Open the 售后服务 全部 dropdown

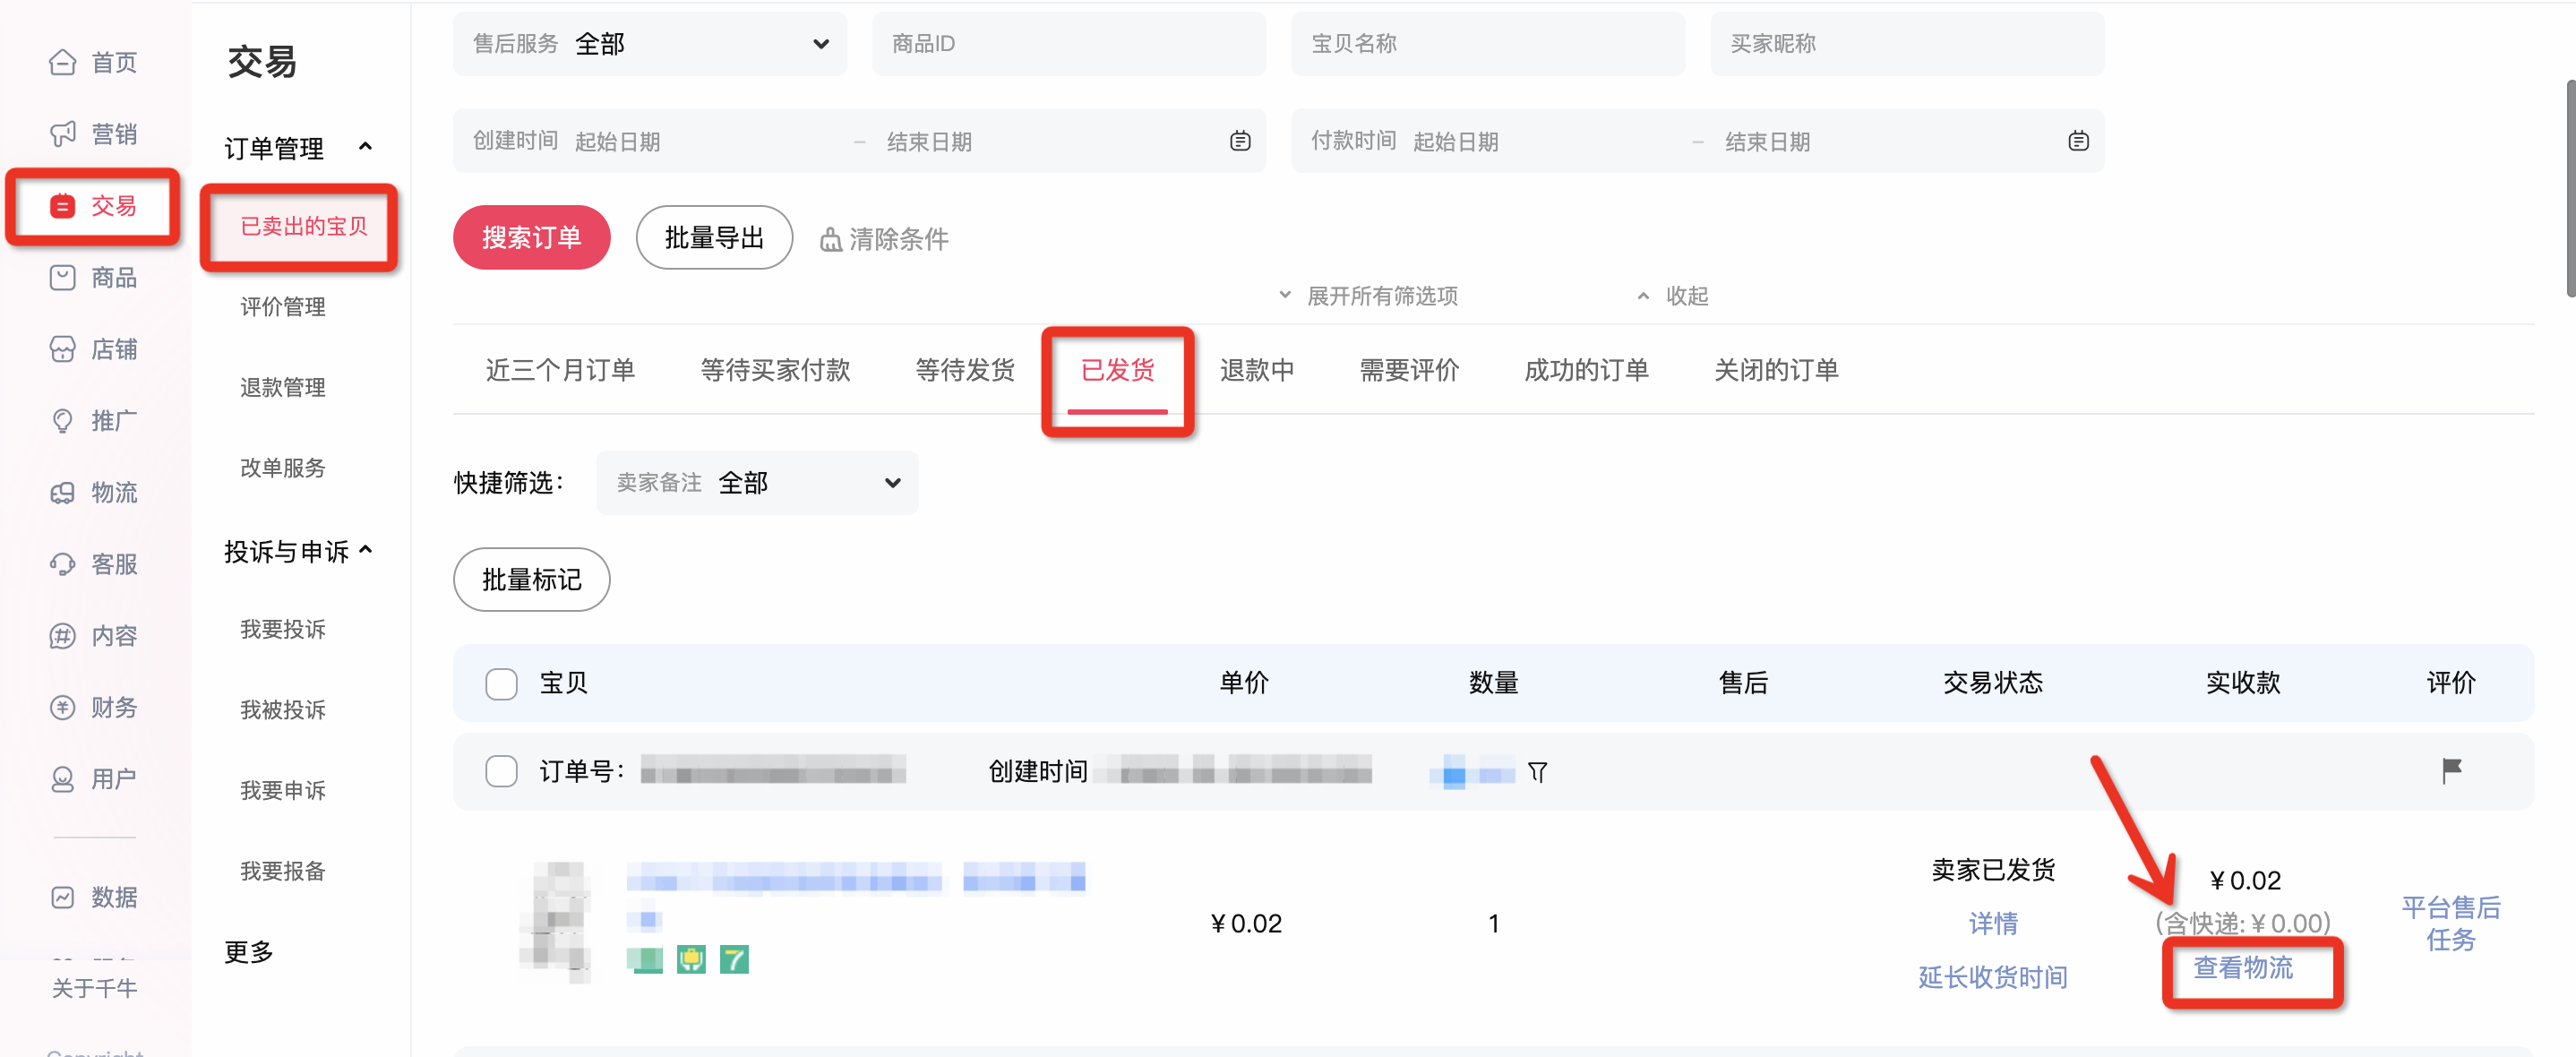pos(650,44)
